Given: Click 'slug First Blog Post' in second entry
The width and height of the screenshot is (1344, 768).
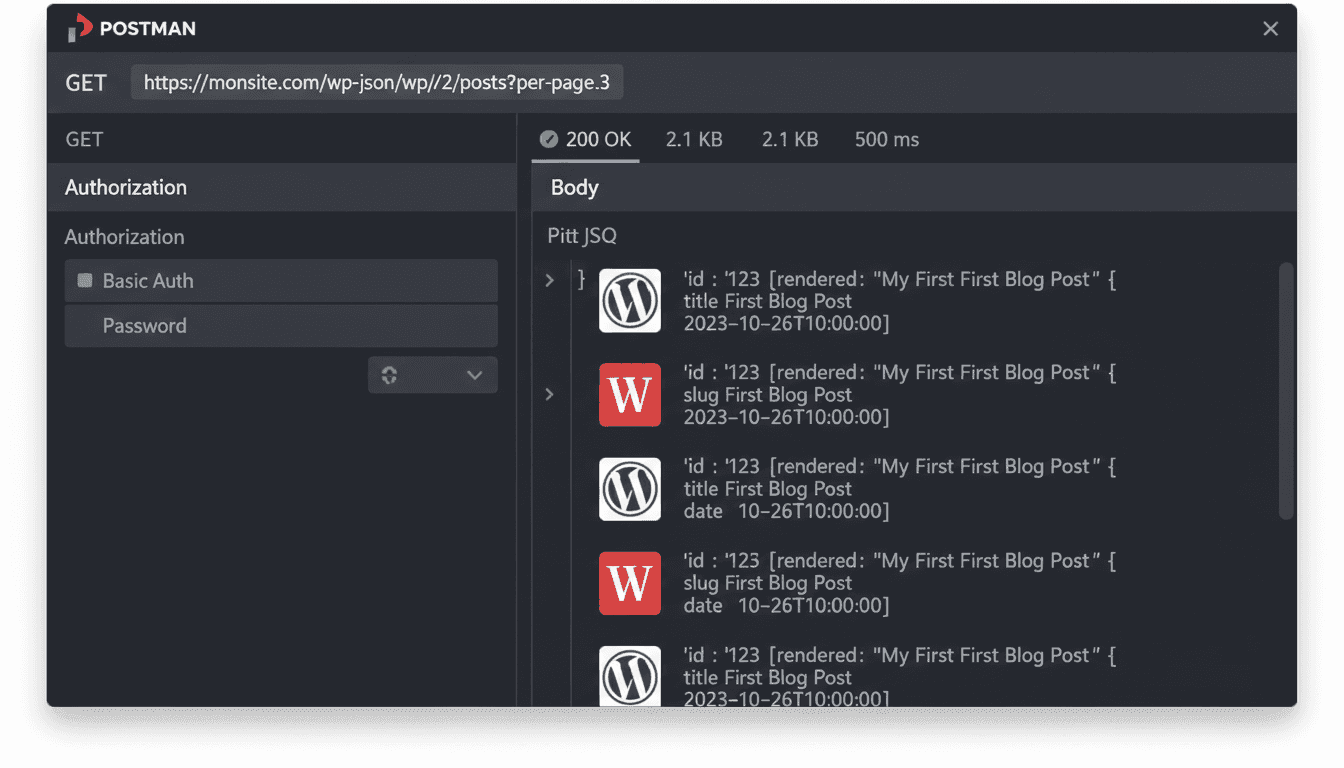Looking at the screenshot, I should (x=768, y=395).
